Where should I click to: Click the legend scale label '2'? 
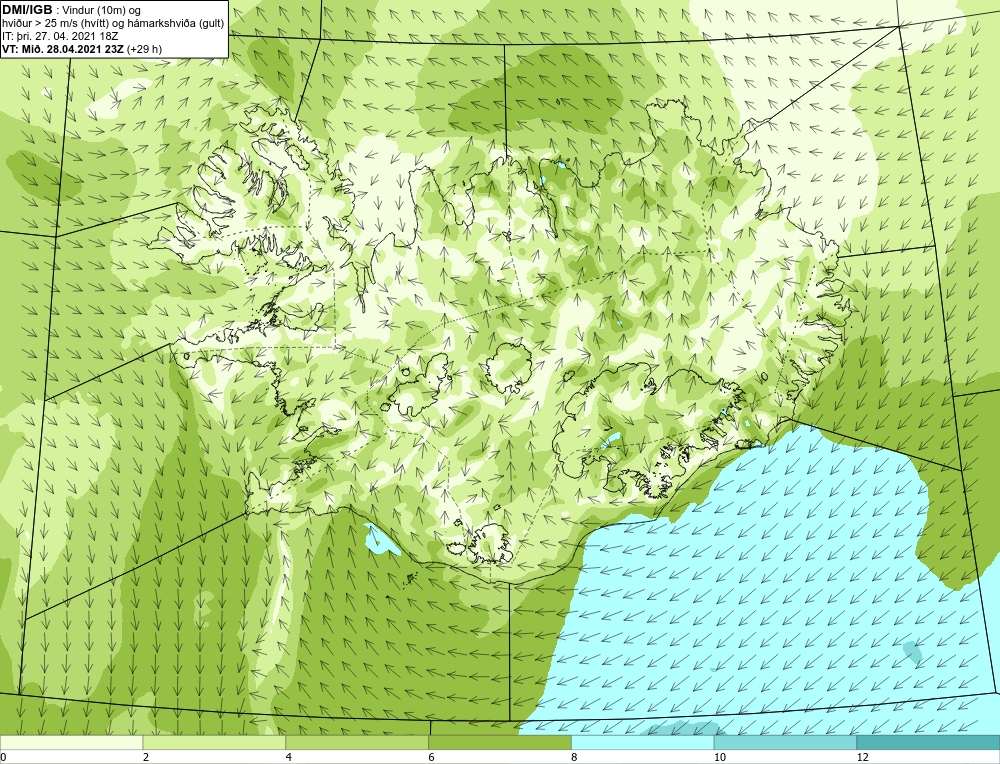(146, 757)
